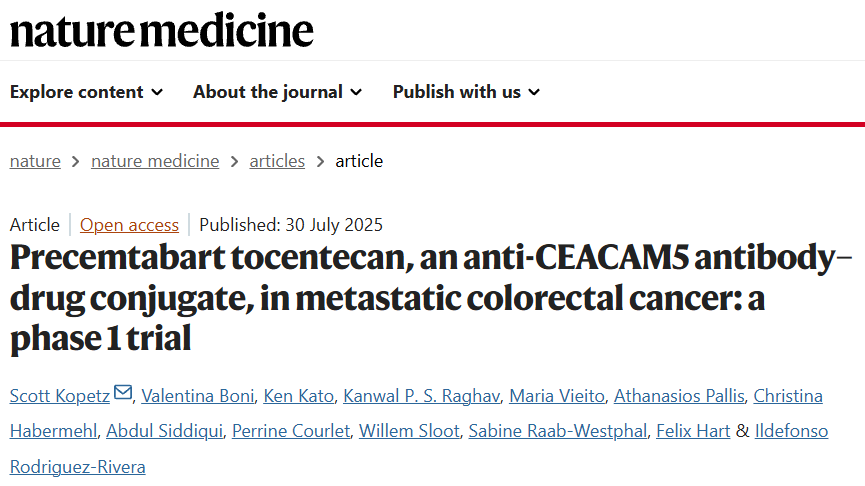The image size is (865, 486).
Task: Go to the nature breadcrumb link
Action: coord(35,161)
